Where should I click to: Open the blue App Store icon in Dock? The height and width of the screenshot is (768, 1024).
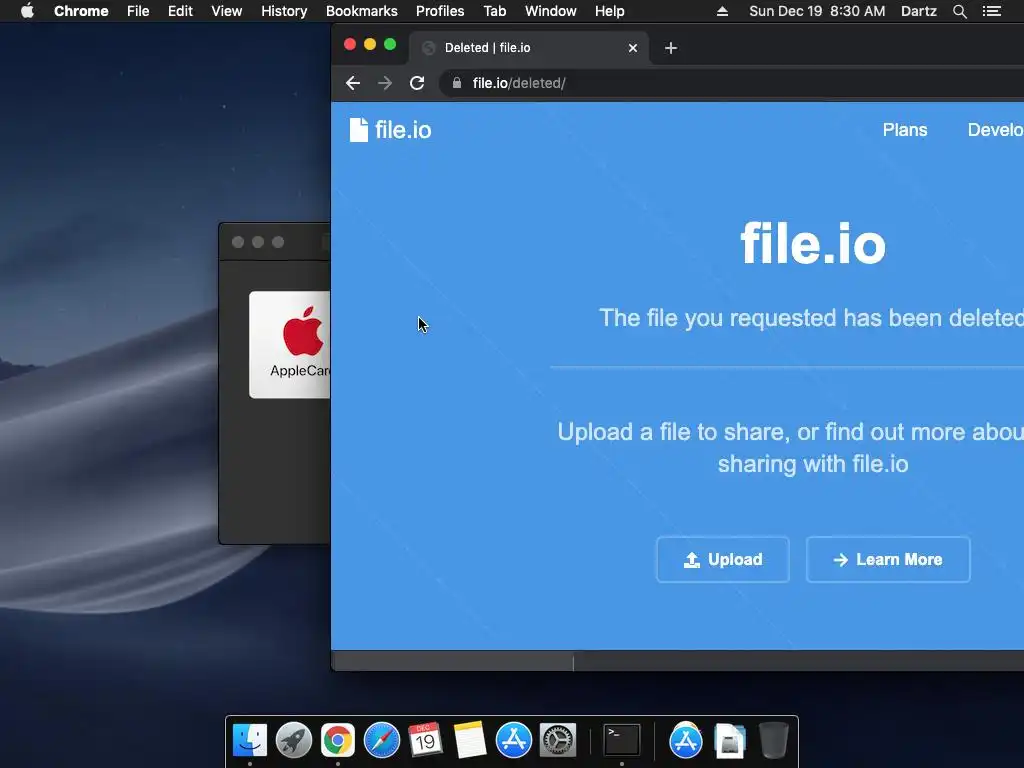514,741
